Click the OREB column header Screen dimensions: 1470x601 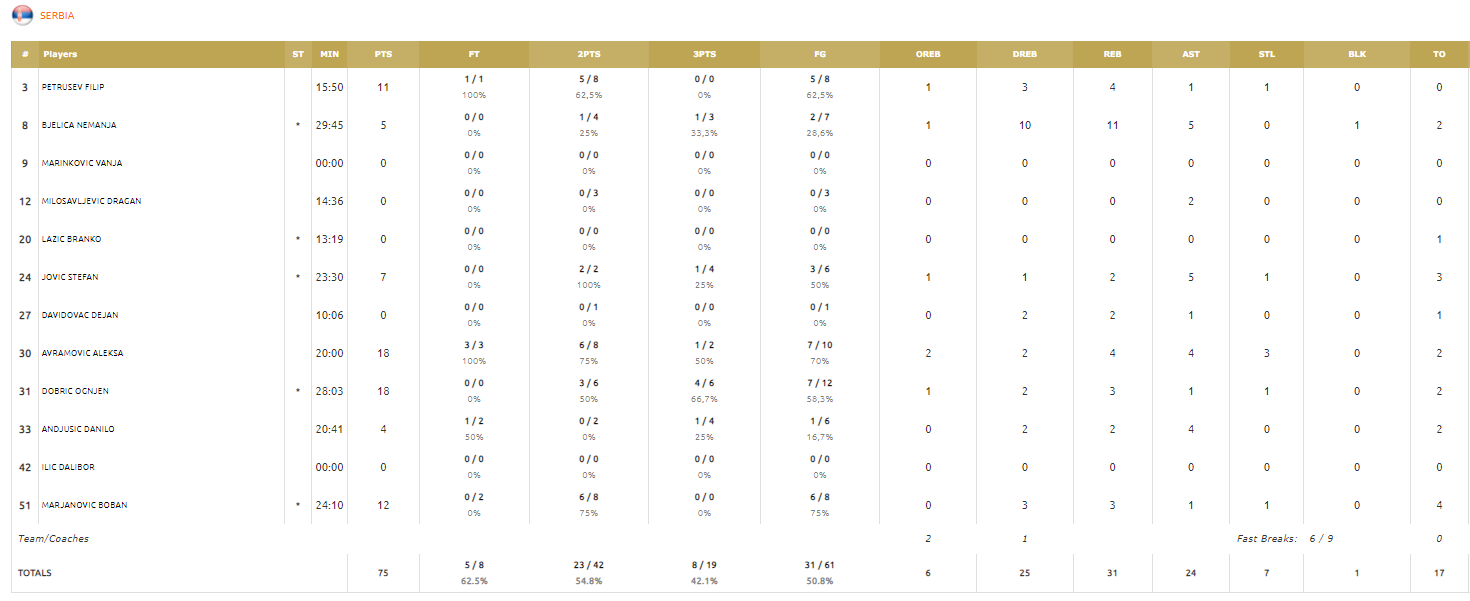click(x=928, y=54)
